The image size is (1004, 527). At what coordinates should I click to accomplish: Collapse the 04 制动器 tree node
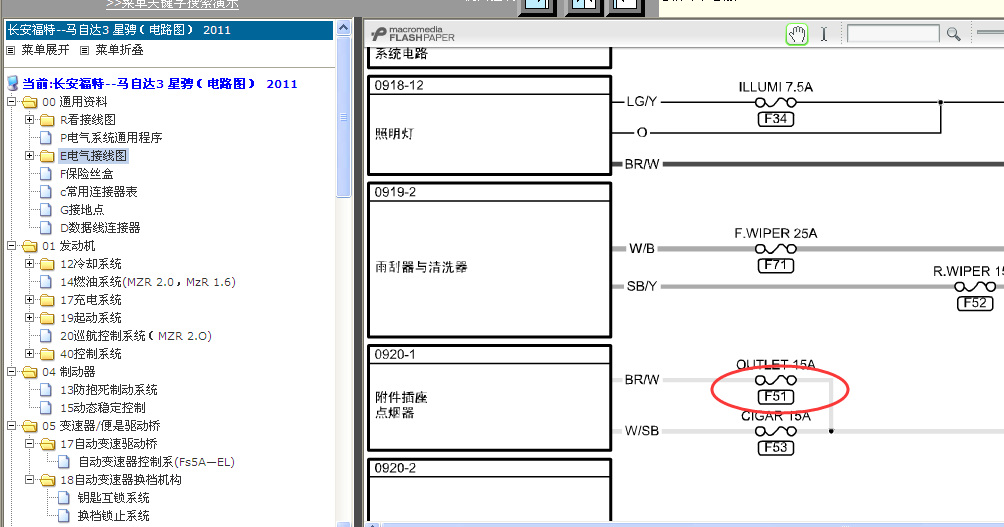tap(12, 371)
